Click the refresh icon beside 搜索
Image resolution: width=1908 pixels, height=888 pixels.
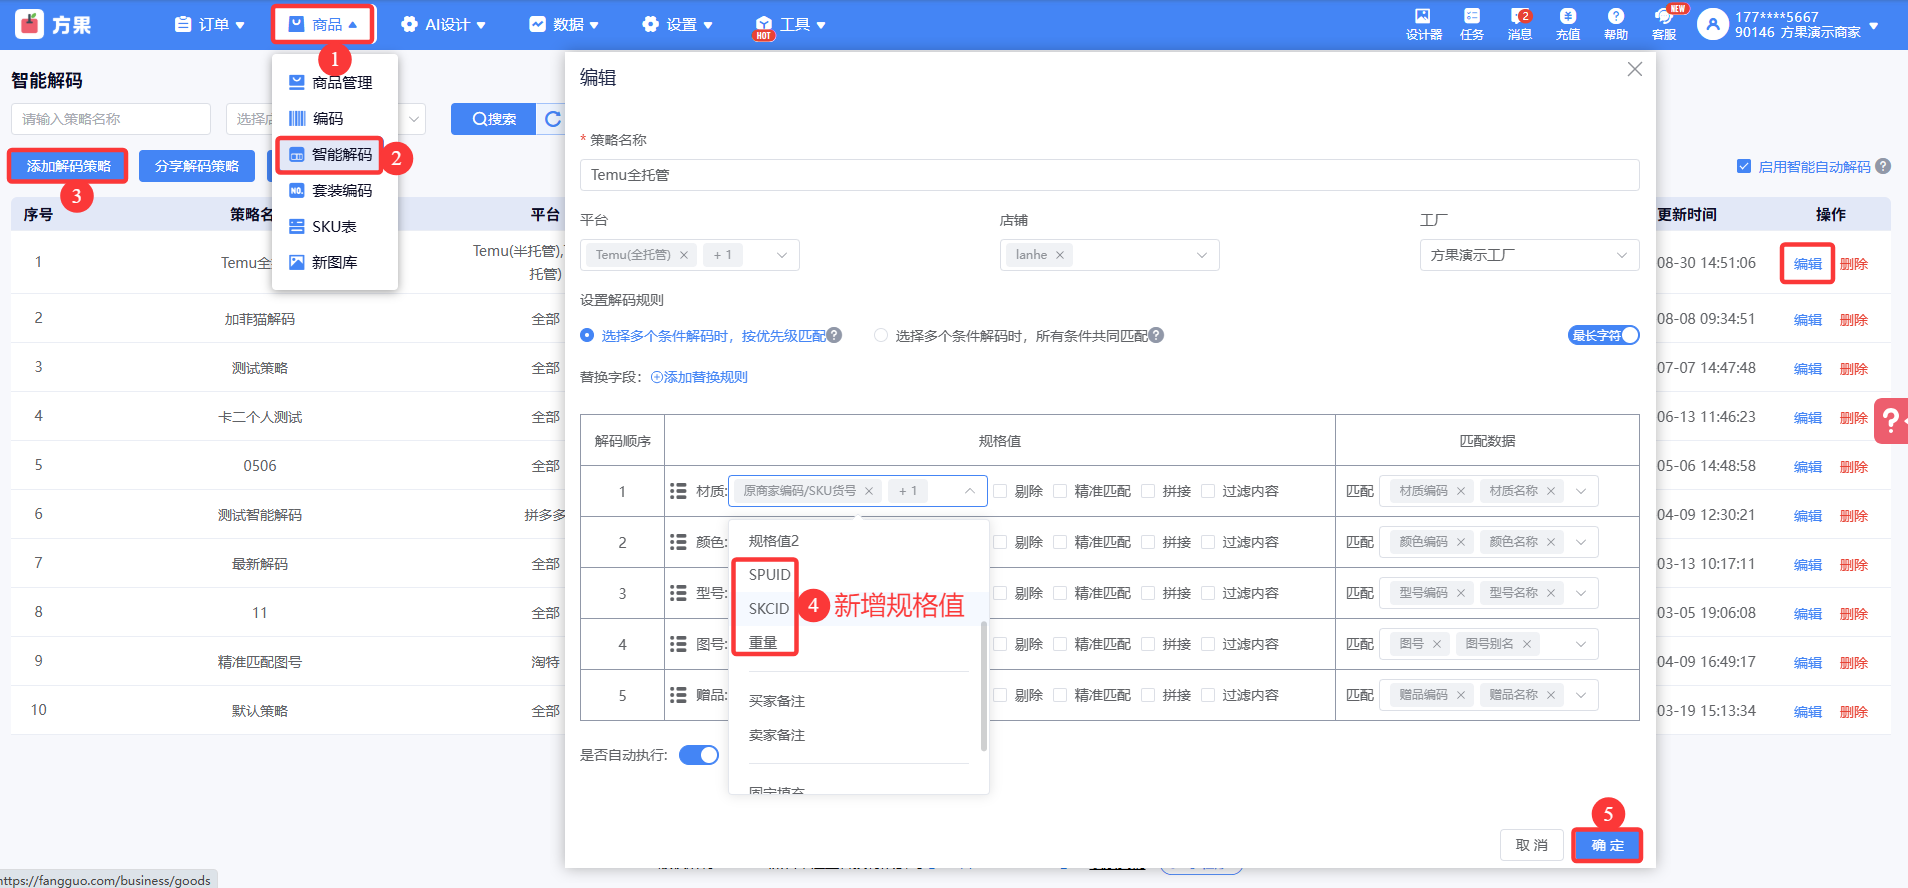pos(552,119)
